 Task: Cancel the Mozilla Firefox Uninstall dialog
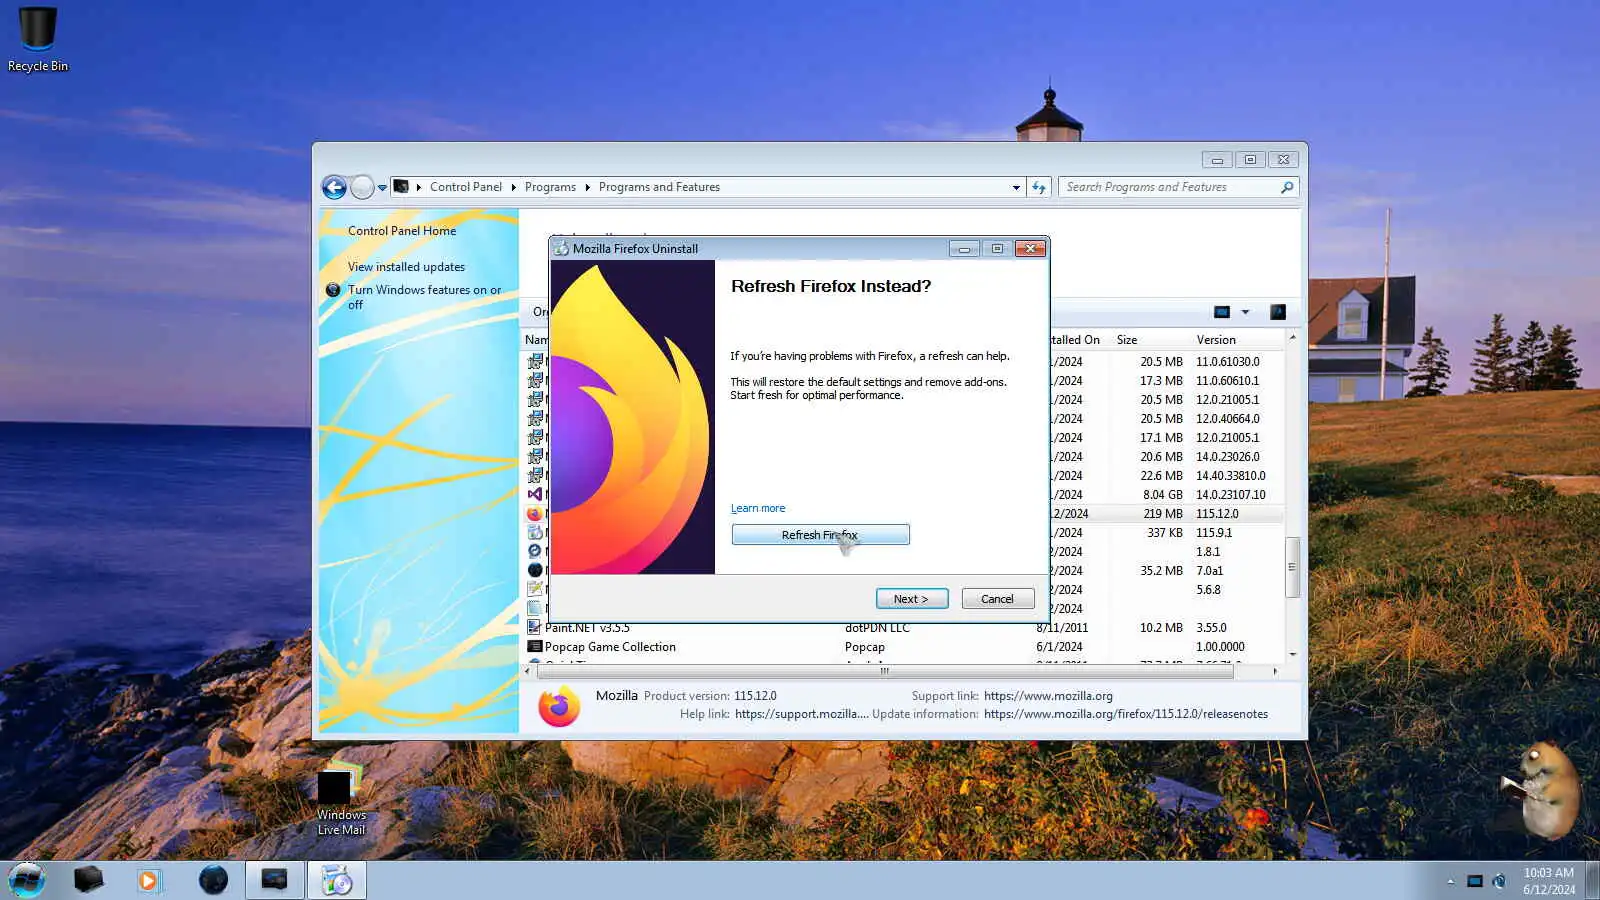tap(997, 599)
